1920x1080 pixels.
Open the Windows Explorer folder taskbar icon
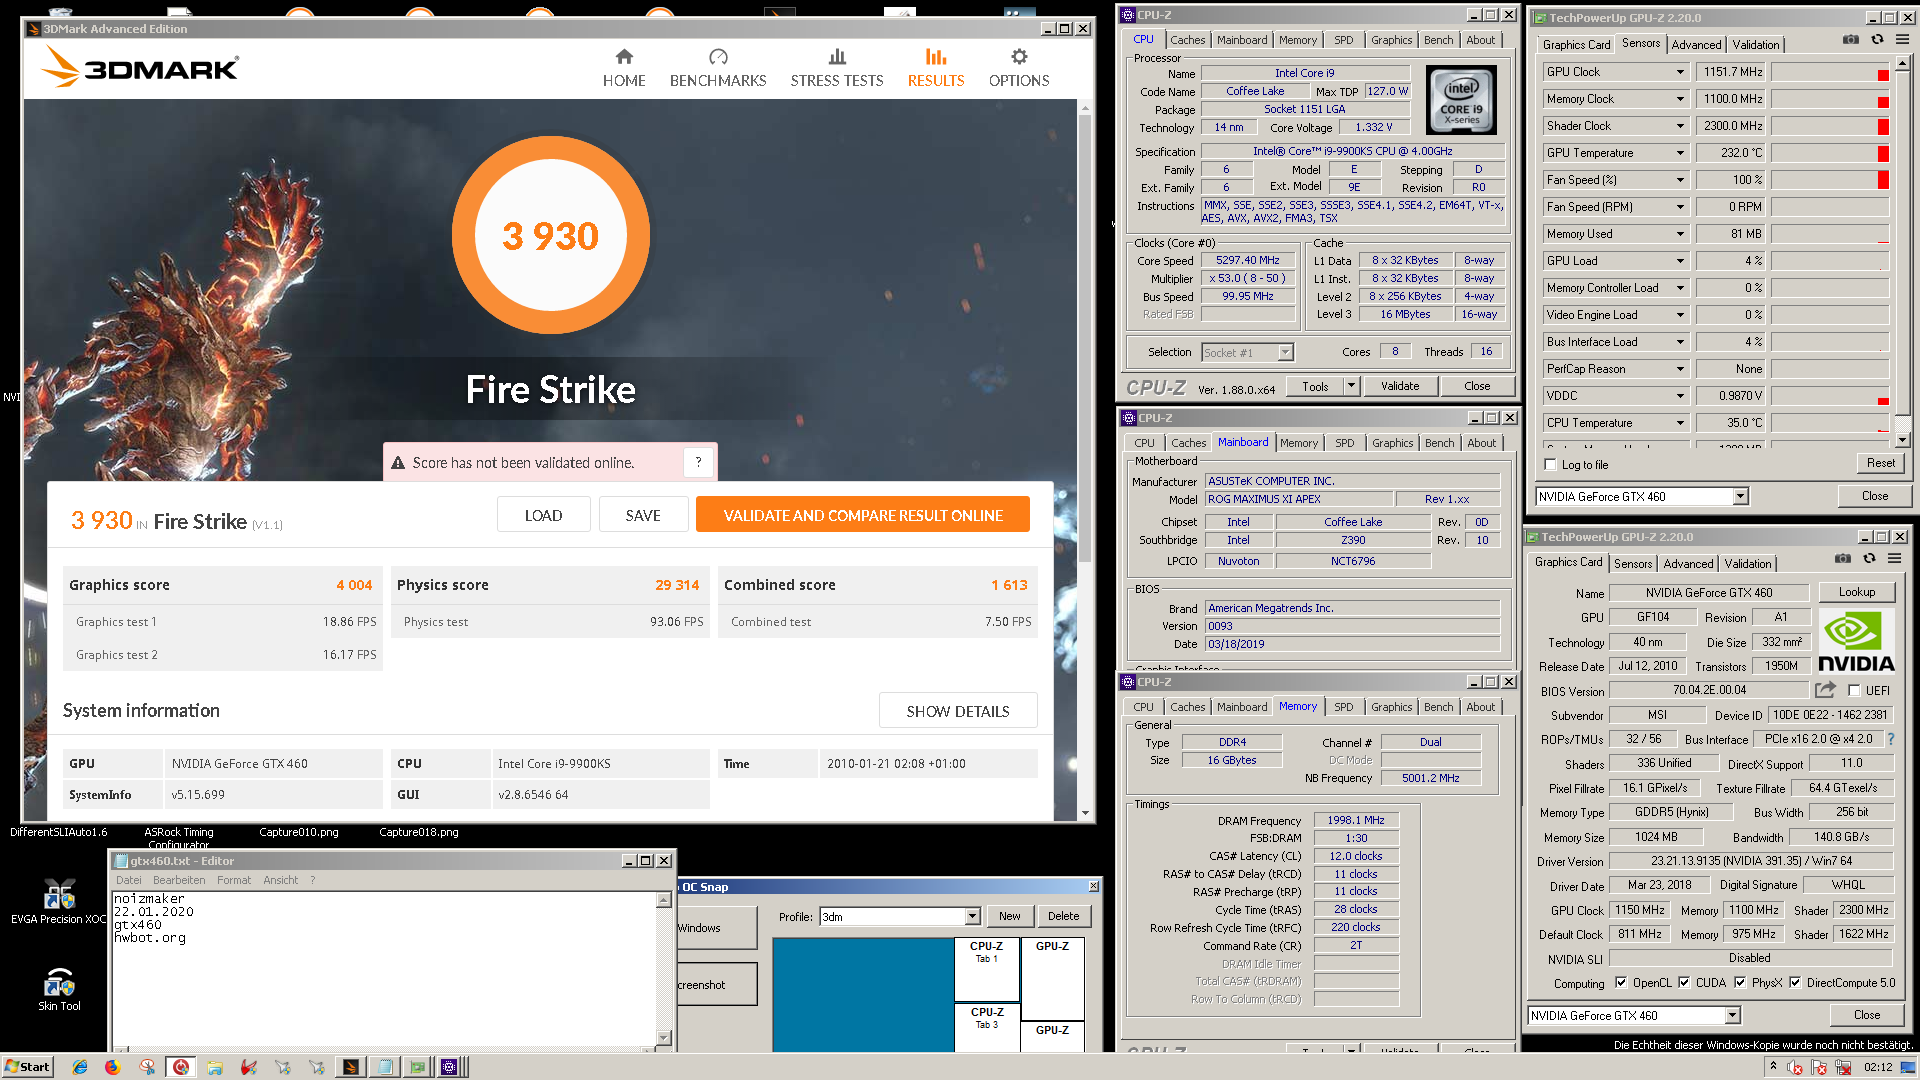click(215, 1067)
